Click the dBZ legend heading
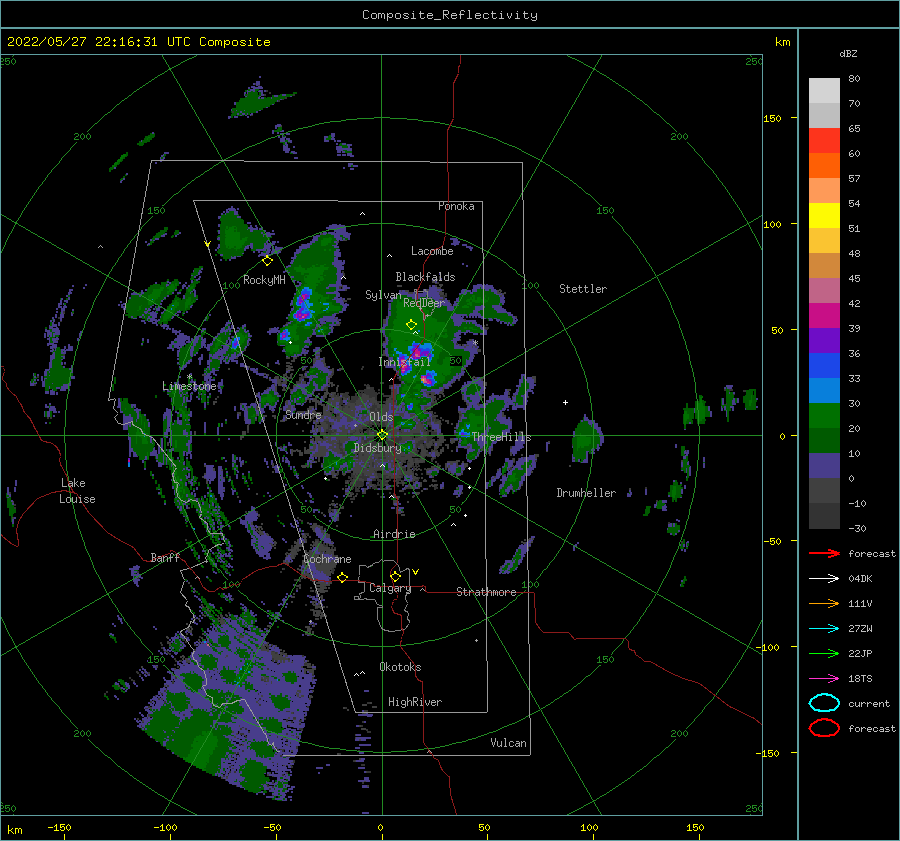Image resolution: width=900 pixels, height=841 pixels. pos(848,53)
